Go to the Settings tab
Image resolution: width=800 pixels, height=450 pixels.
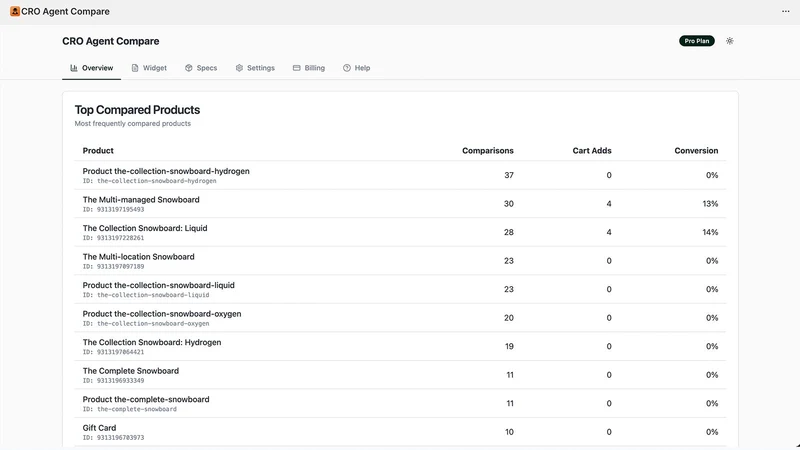coord(255,68)
